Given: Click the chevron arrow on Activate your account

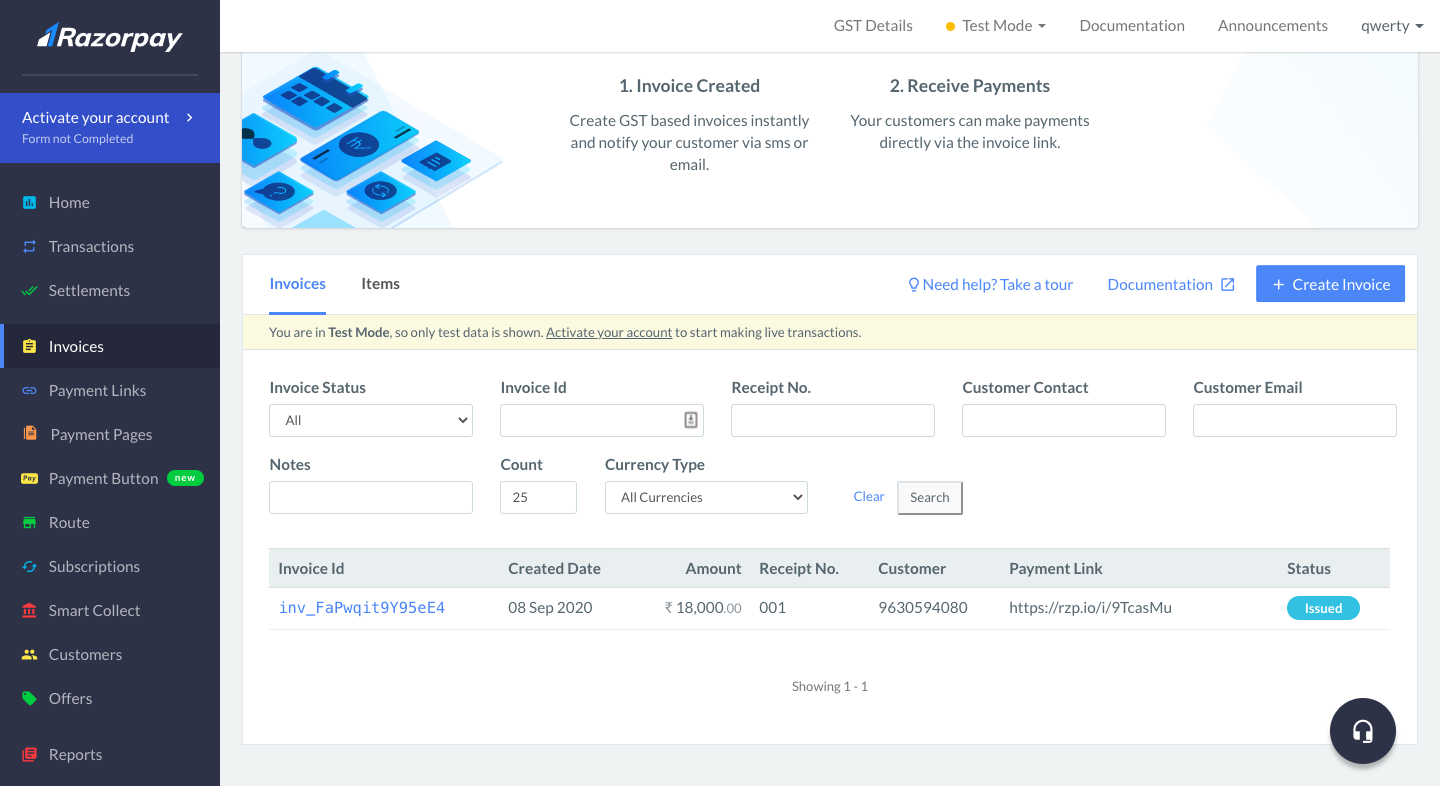Looking at the screenshot, I should point(189,117).
